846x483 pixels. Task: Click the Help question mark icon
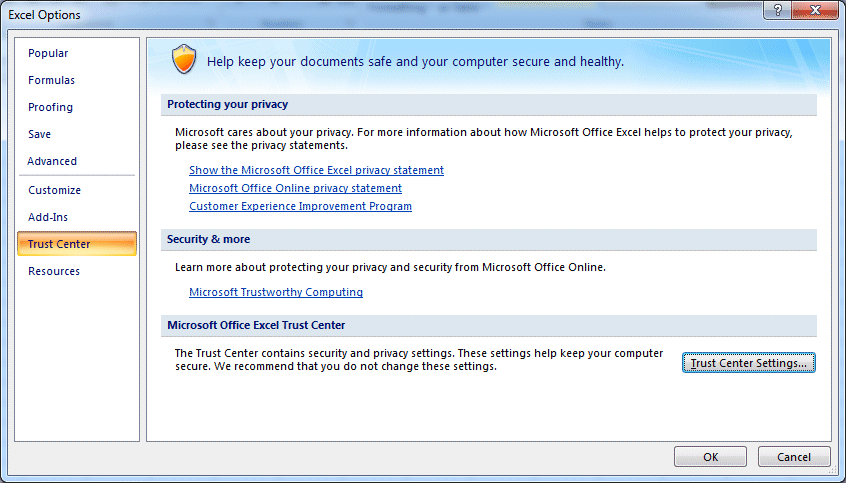(777, 10)
